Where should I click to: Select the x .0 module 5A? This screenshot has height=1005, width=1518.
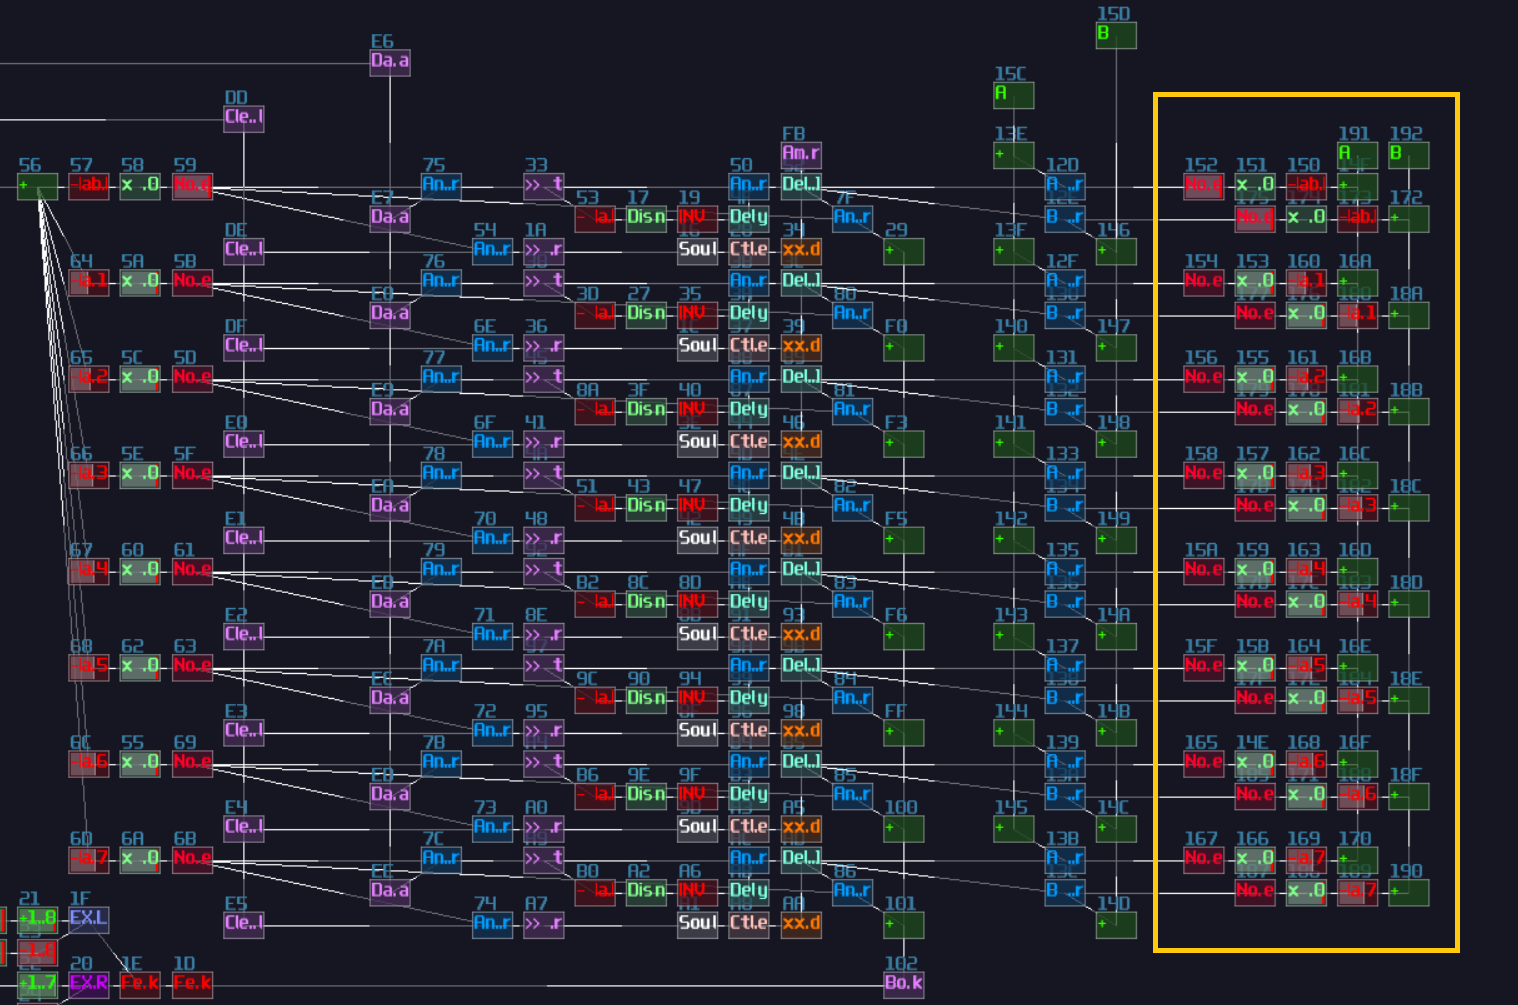pyautogui.click(x=140, y=282)
